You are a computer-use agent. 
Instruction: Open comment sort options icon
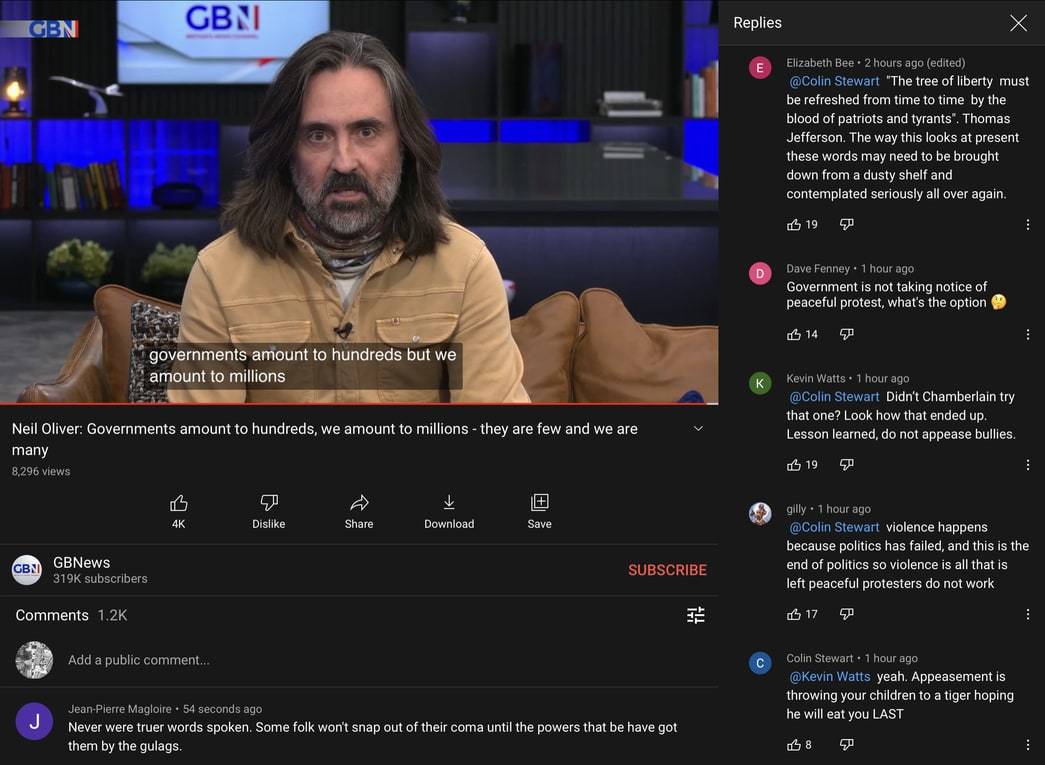pyautogui.click(x=696, y=615)
